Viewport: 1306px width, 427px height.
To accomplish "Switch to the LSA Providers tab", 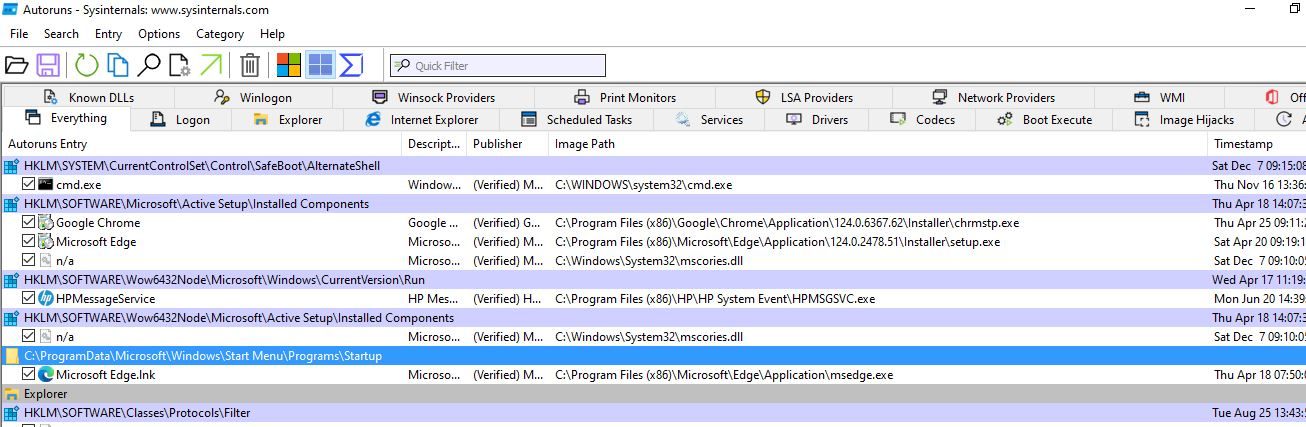I will coord(805,97).
